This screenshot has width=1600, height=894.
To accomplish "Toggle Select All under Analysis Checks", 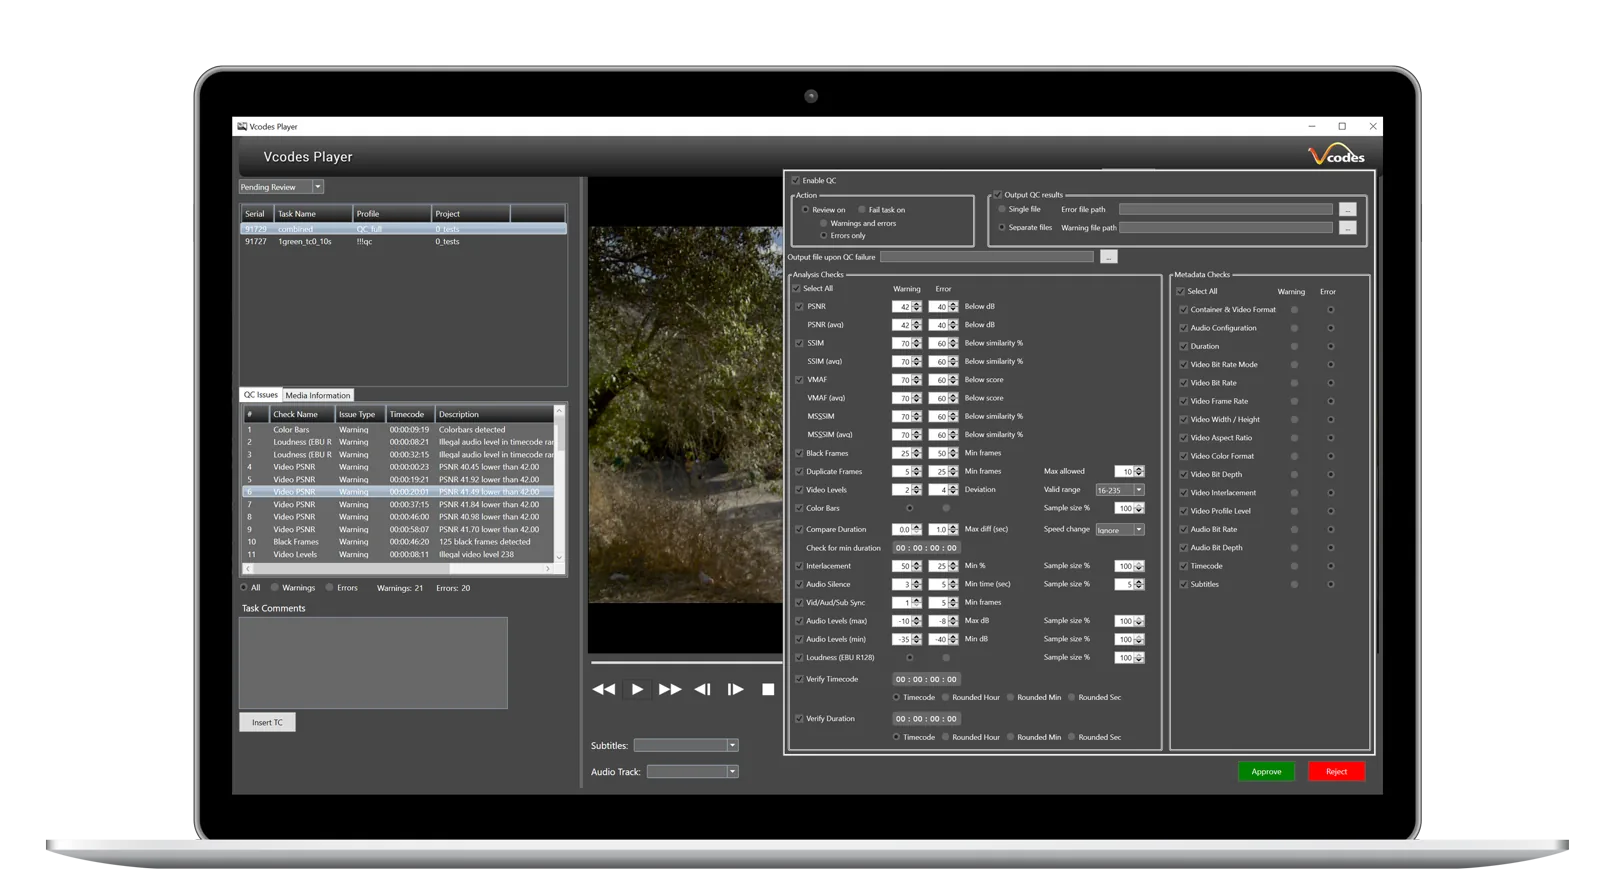I will 797,289.
